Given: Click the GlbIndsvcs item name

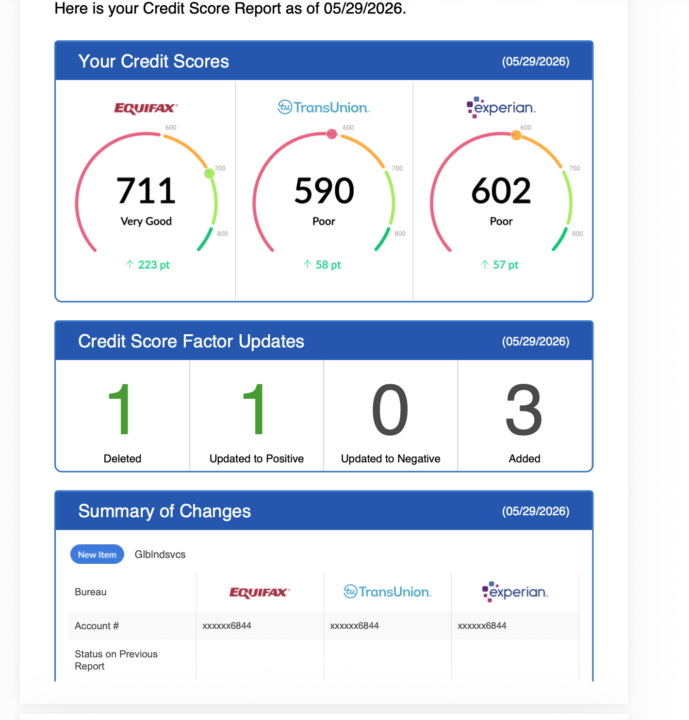Looking at the screenshot, I should click(160, 554).
